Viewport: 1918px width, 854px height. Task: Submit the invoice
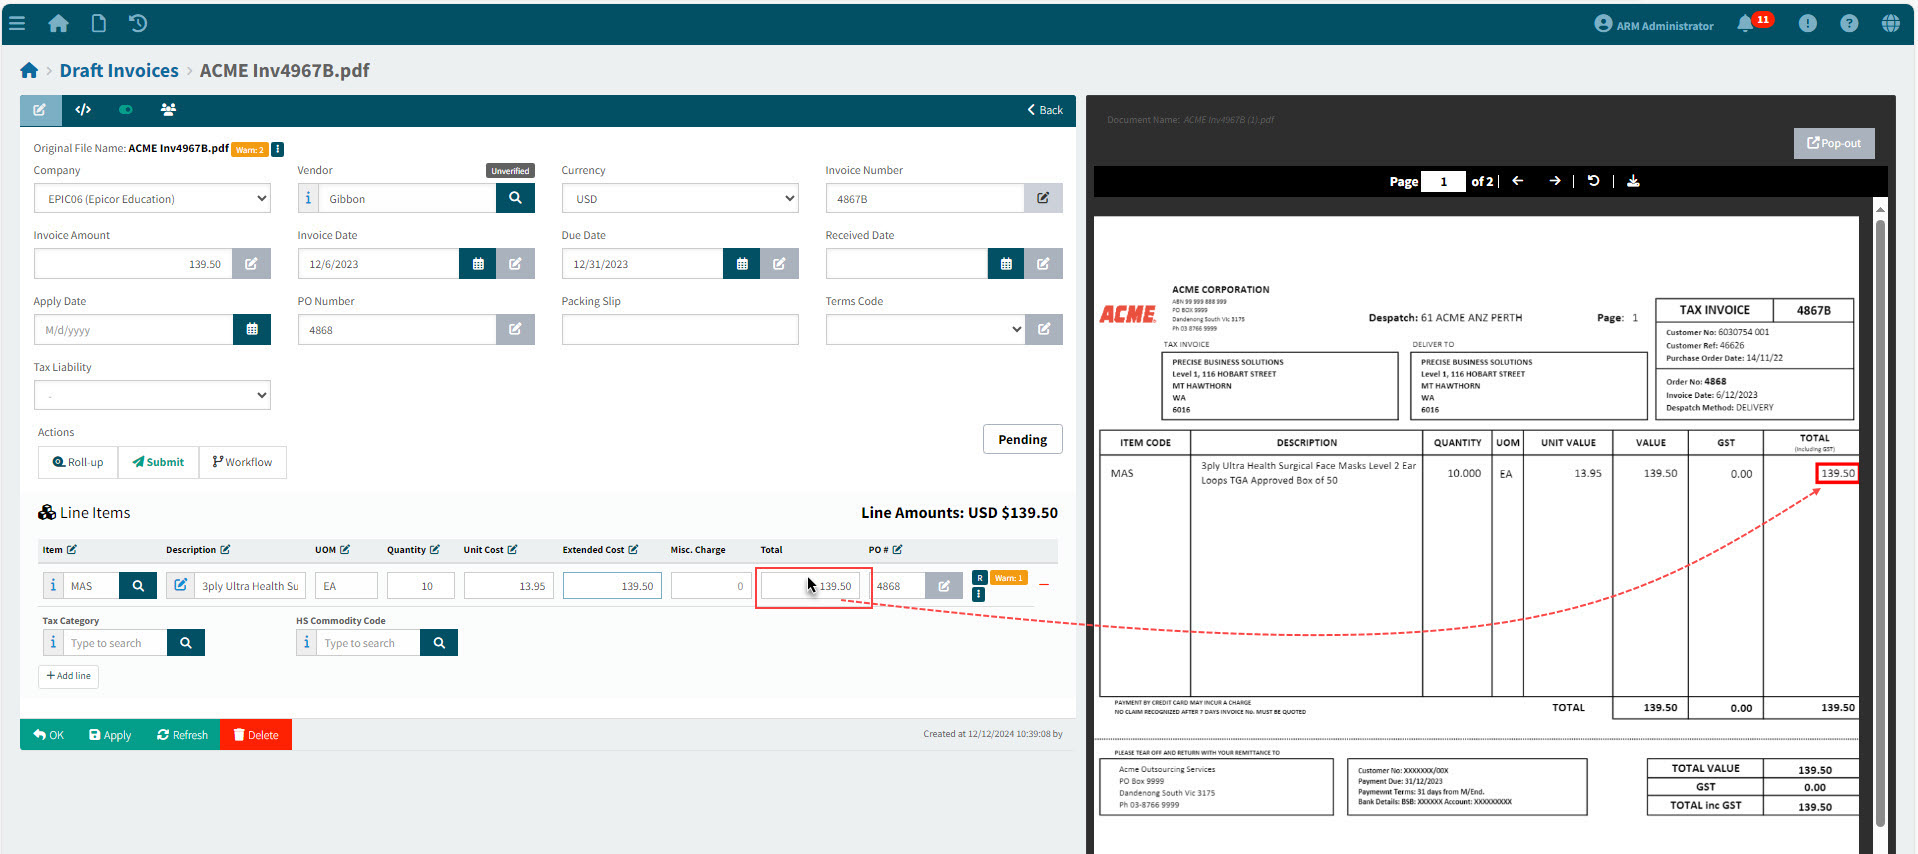[158, 462]
